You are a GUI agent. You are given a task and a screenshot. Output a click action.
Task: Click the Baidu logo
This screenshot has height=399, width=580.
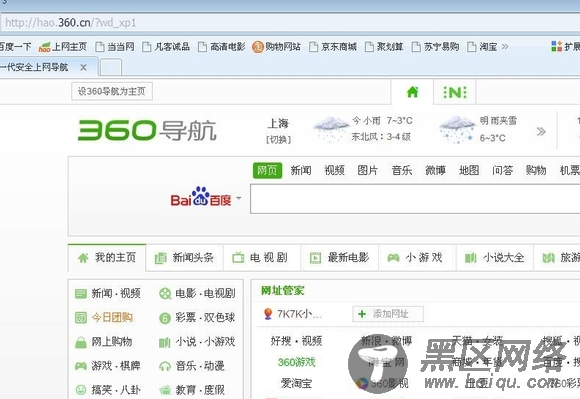click(201, 196)
